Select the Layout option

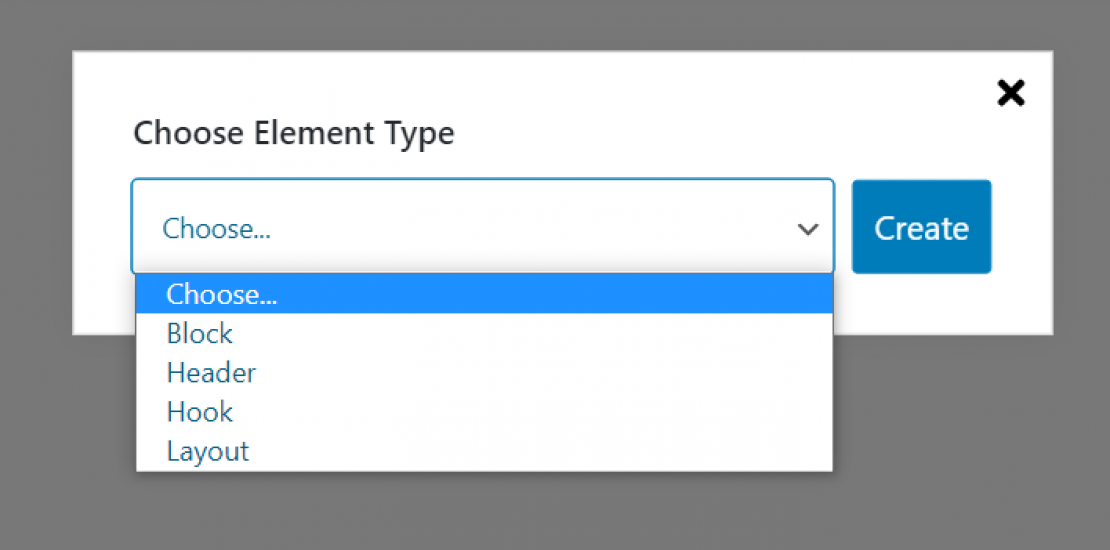pos(208,451)
